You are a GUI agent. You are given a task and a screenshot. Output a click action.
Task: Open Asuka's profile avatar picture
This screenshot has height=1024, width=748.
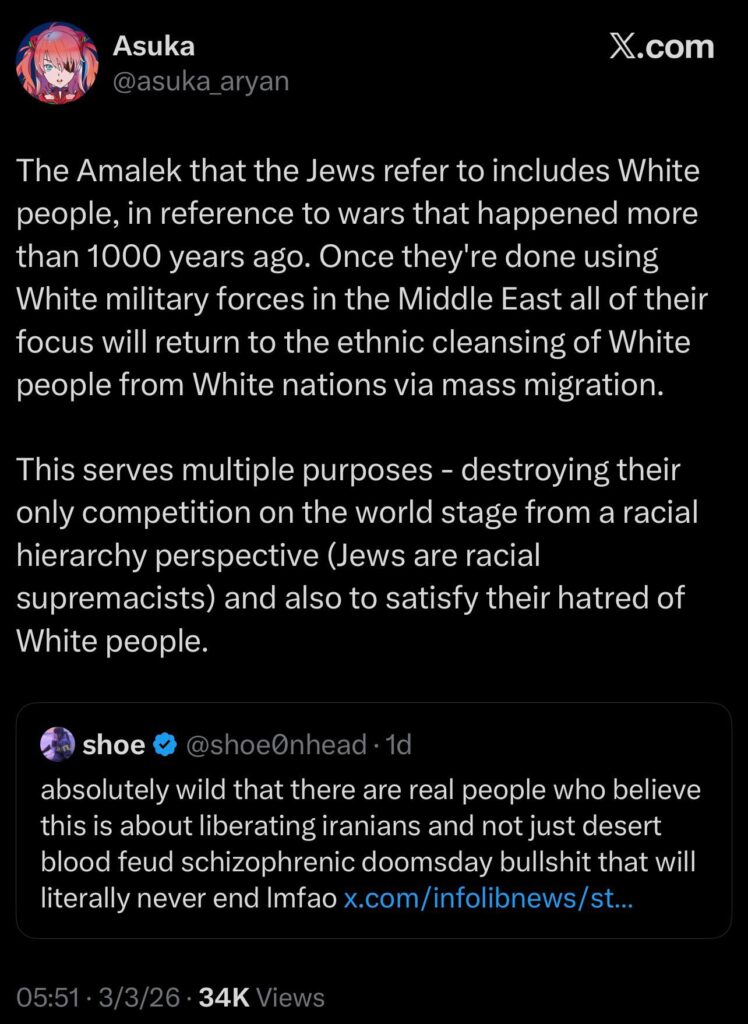click(x=58, y=63)
